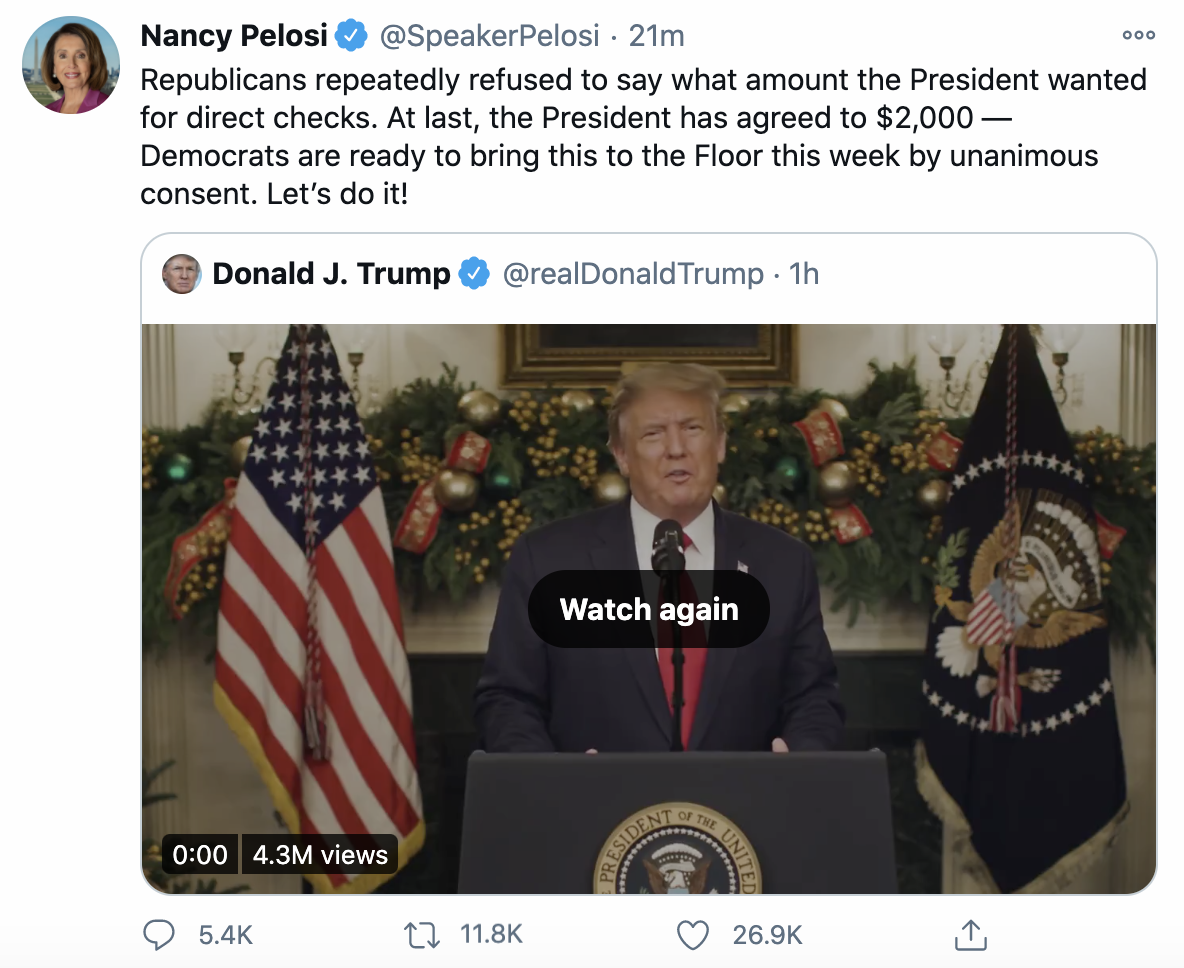Open the three-dot more options menu
The image size is (1184, 968).
tap(1138, 35)
